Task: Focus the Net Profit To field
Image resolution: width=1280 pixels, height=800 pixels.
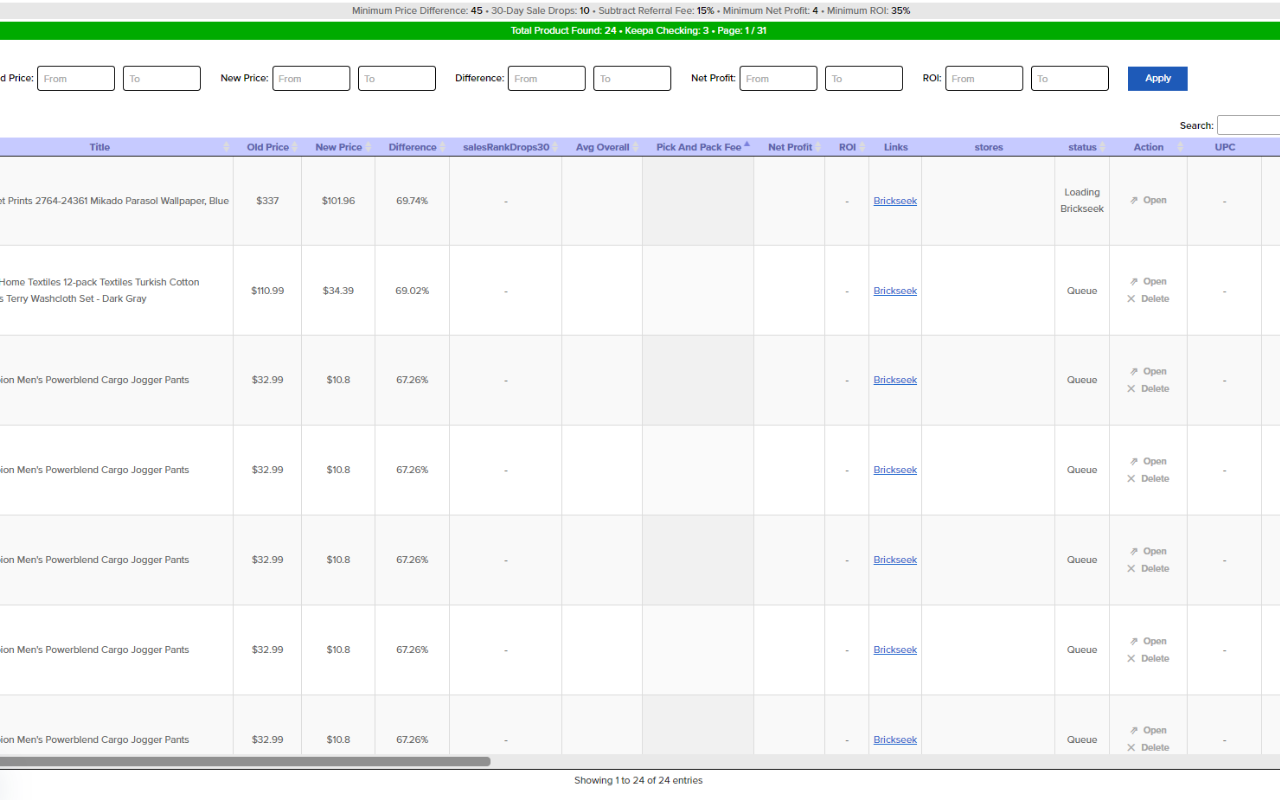Action: (x=864, y=78)
